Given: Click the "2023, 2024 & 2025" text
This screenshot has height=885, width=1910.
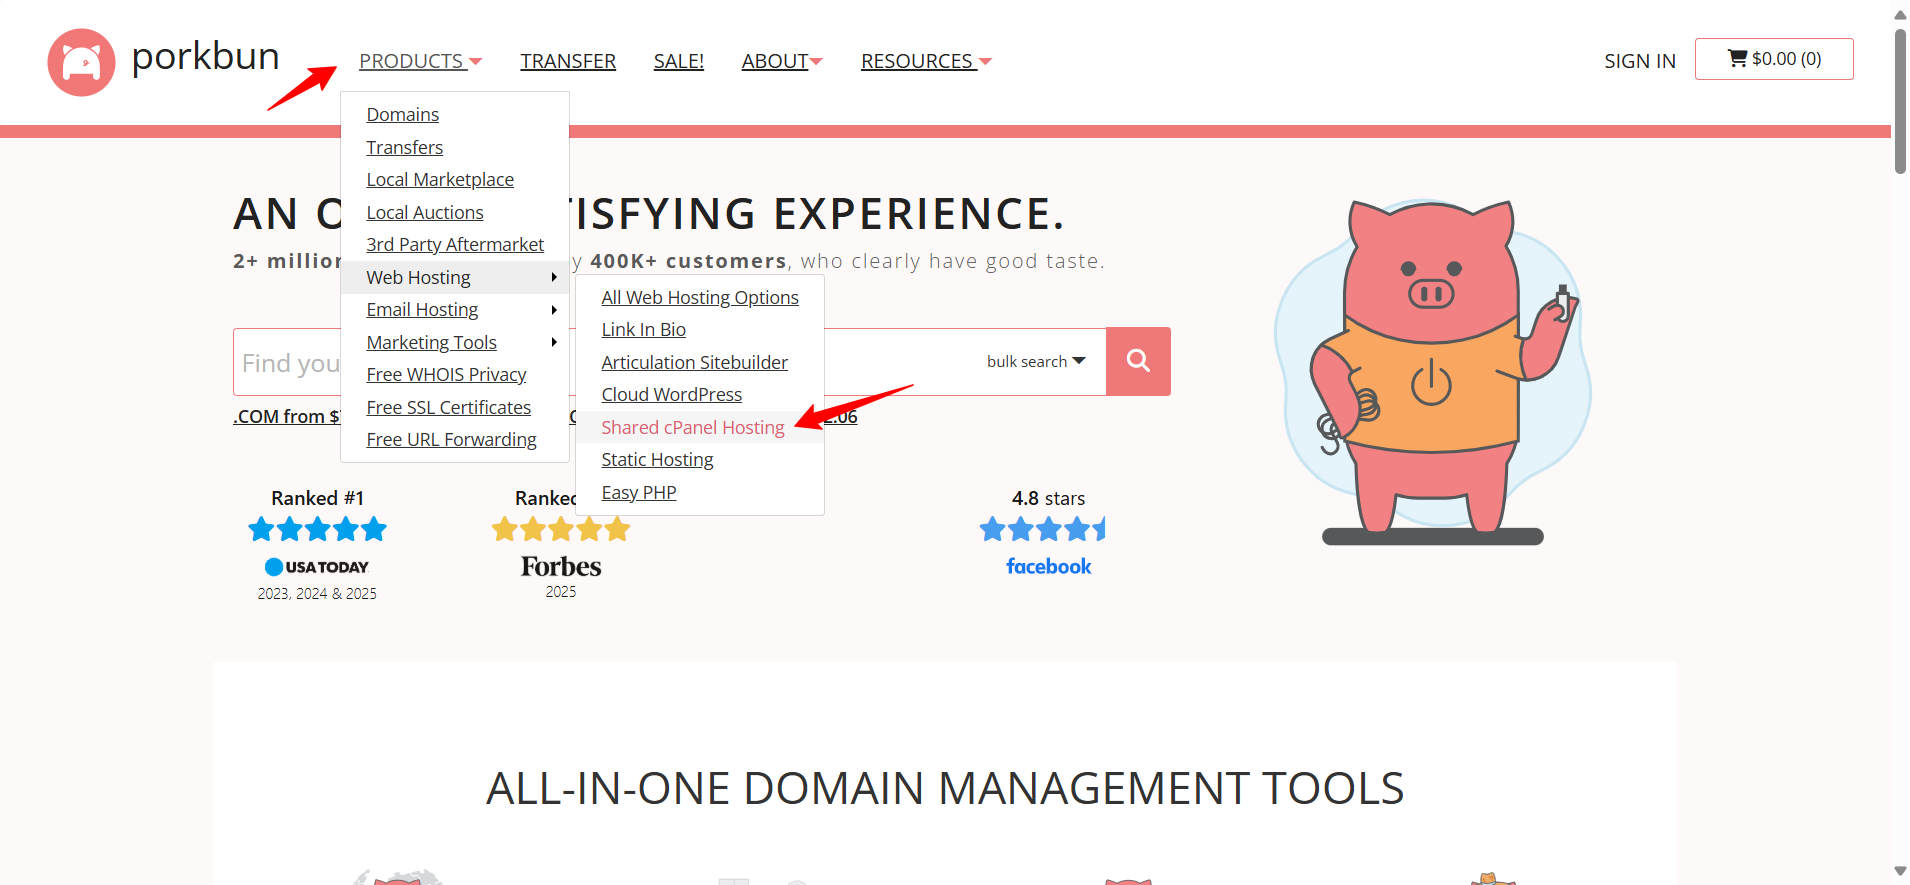Looking at the screenshot, I should click(317, 594).
